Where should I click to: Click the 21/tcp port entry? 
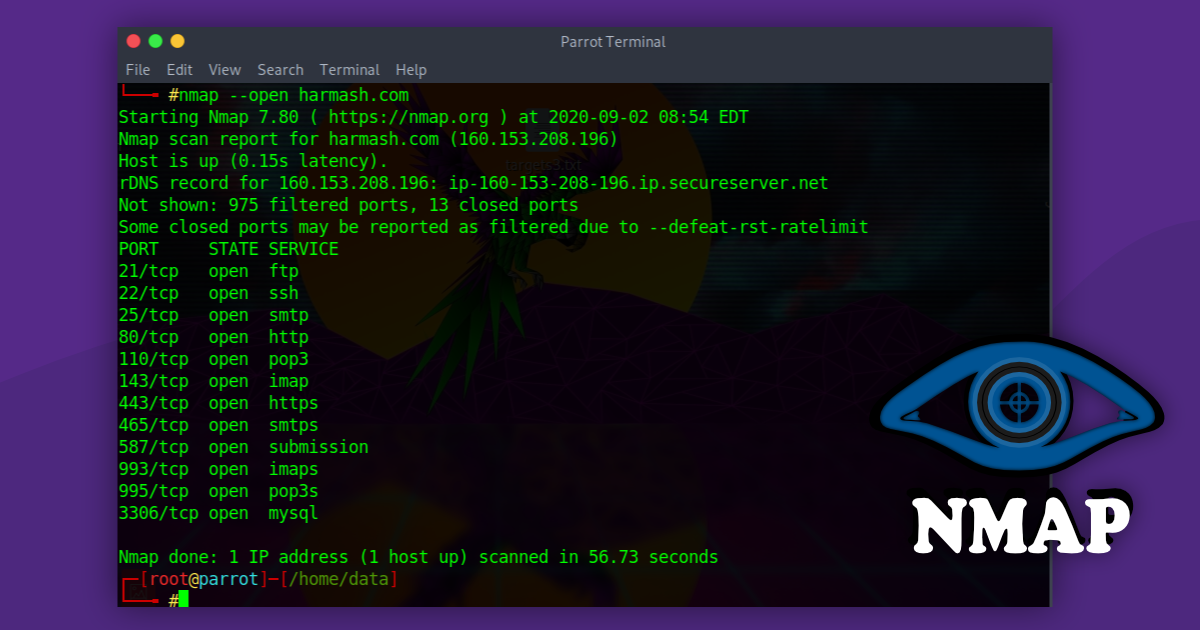[x=148, y=271]
